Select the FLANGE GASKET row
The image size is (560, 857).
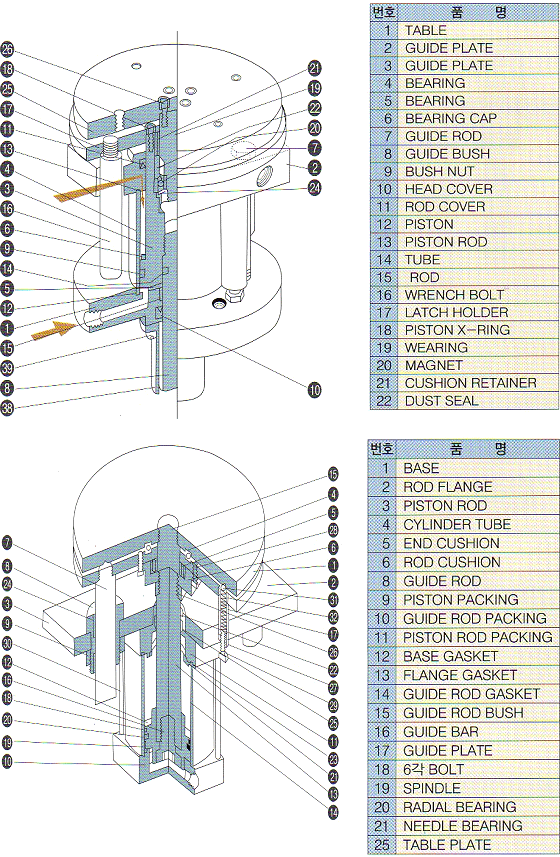click(464, 675)
